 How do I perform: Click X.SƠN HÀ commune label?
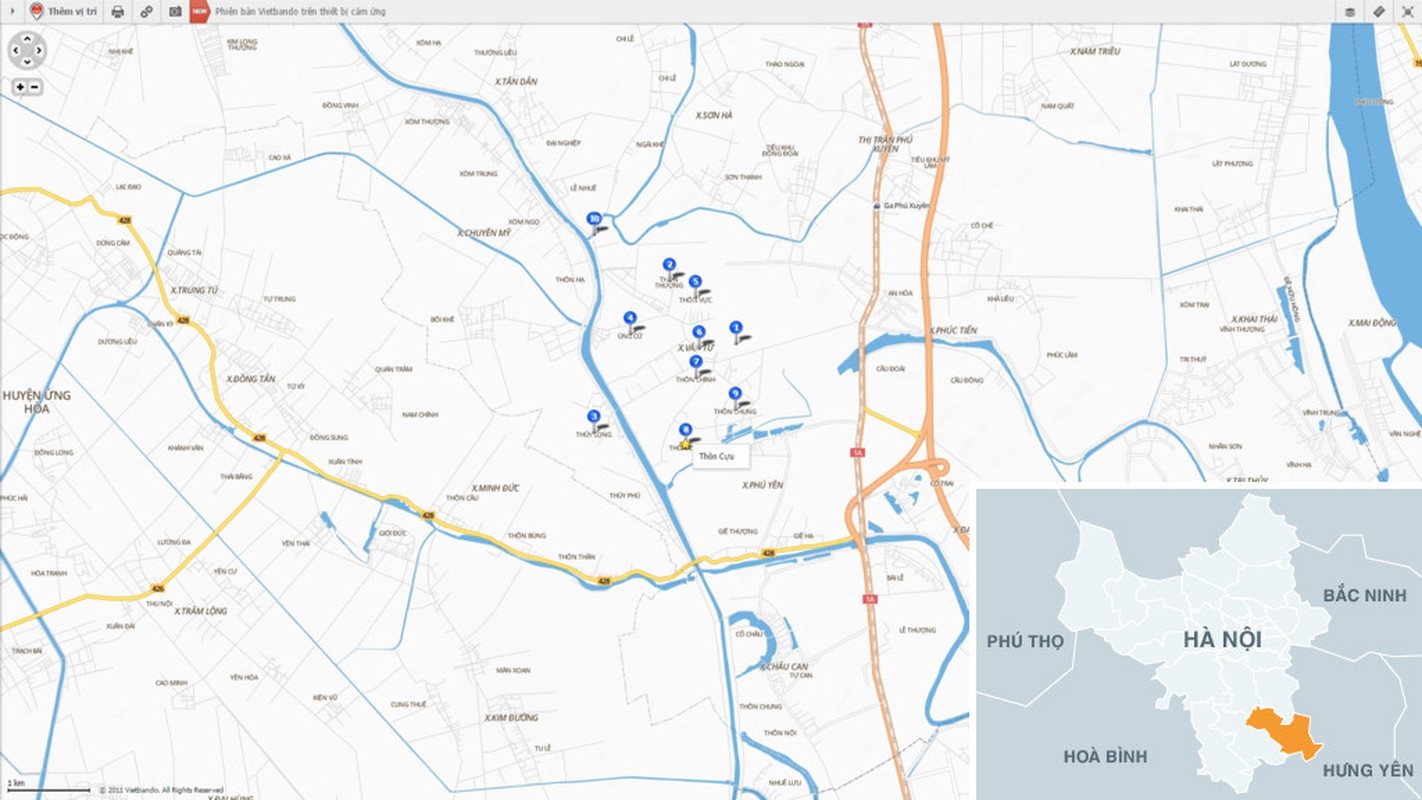click(x=714, y=115)
